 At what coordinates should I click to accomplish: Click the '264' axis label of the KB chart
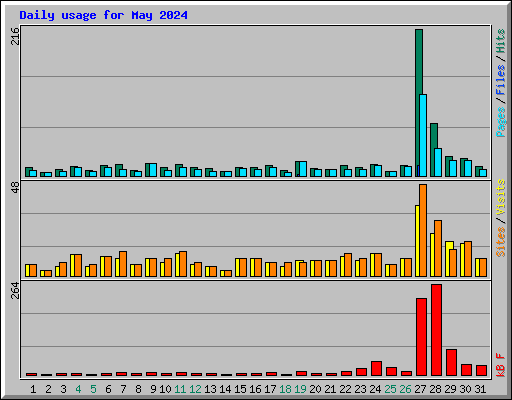coord(15,290)
